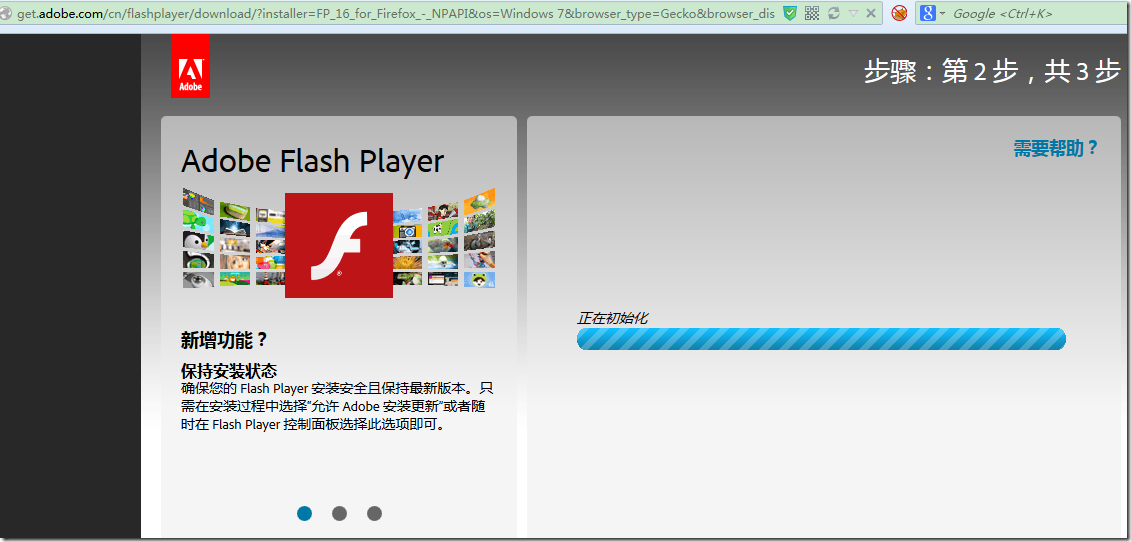Click the 新增功能？ heading
Viewport: 1131px width, 542px height.
(x=224, y=340)
